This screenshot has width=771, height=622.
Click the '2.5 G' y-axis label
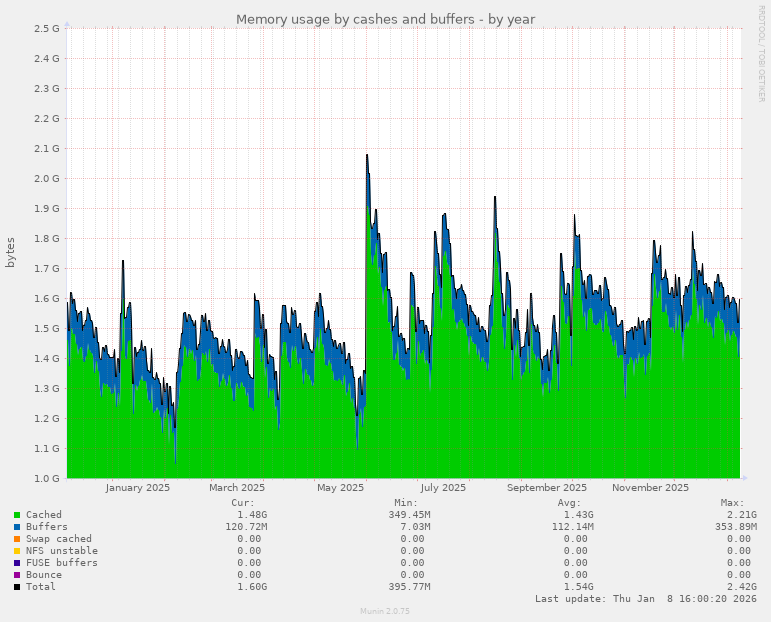point(47,29)
